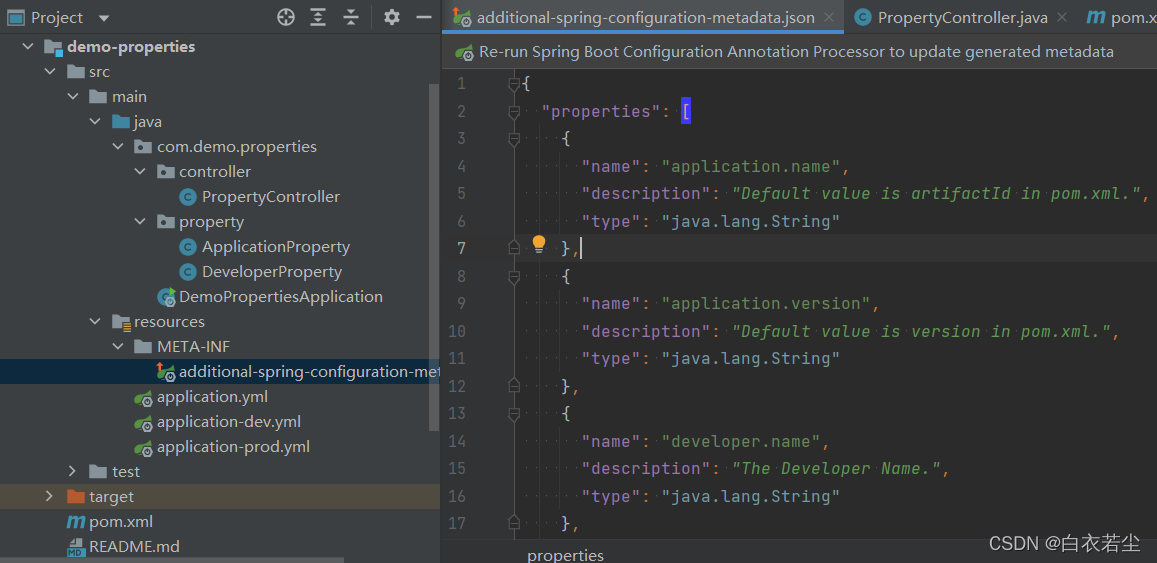Screen dimensions: 1157x563
Task: Click the application-prod.yml file icon
Action: coord(144,448)
